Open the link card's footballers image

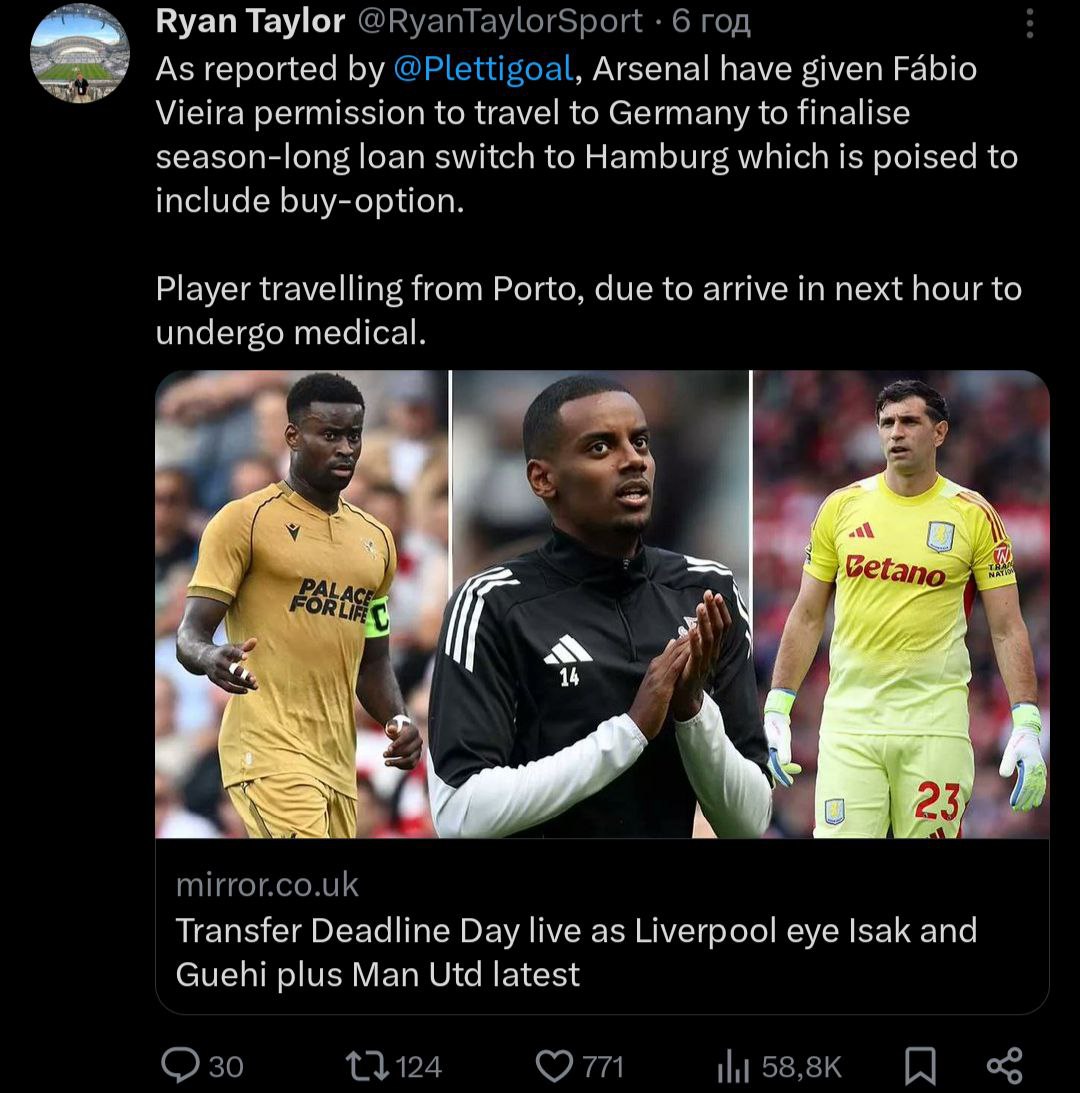coord(602,604)
